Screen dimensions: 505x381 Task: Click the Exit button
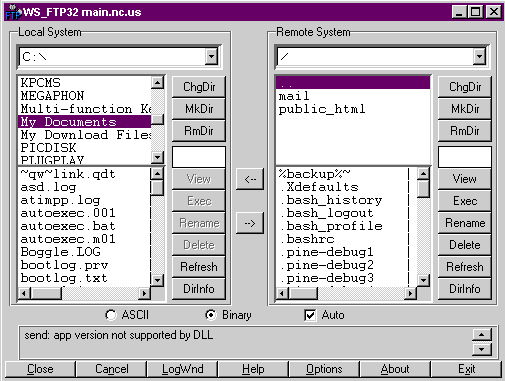pos(466,369)
